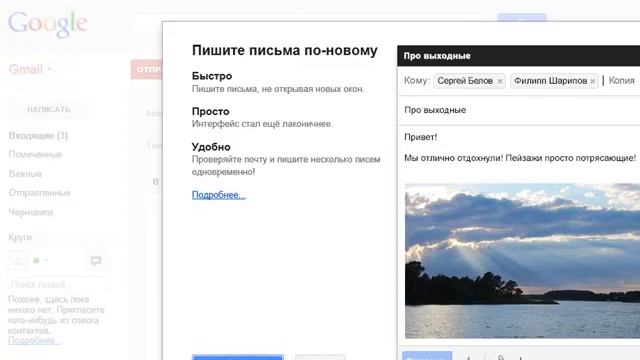This screenshot has width=640, height=360.
Task: Follow the Подробнее link in the dialog
Action: pos(219,195)
